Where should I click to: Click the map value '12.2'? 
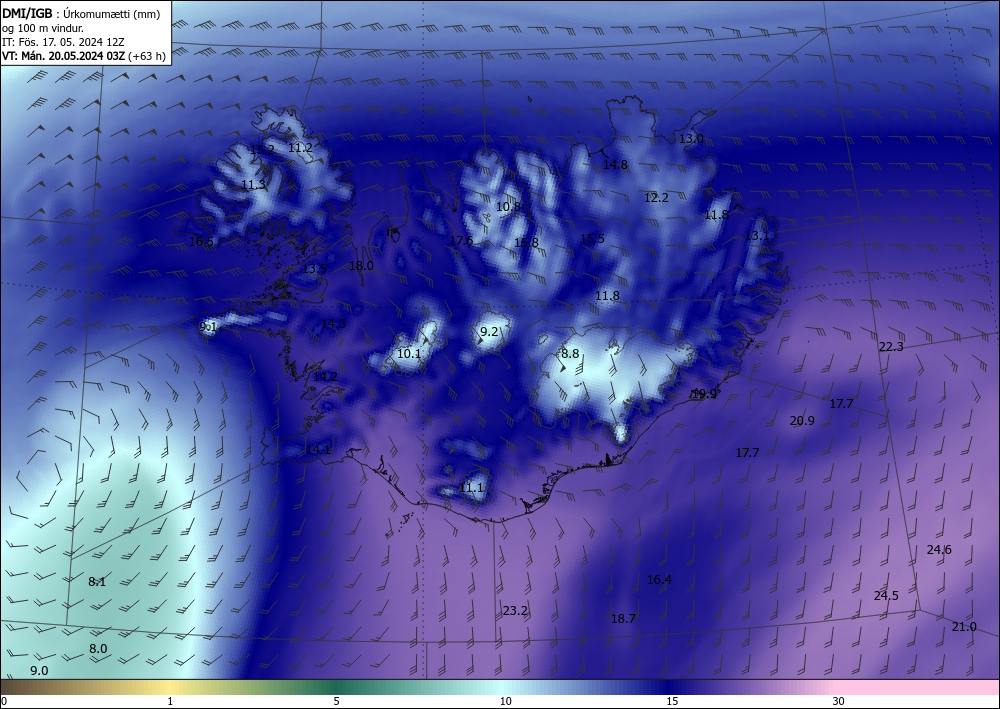point(656,198)
